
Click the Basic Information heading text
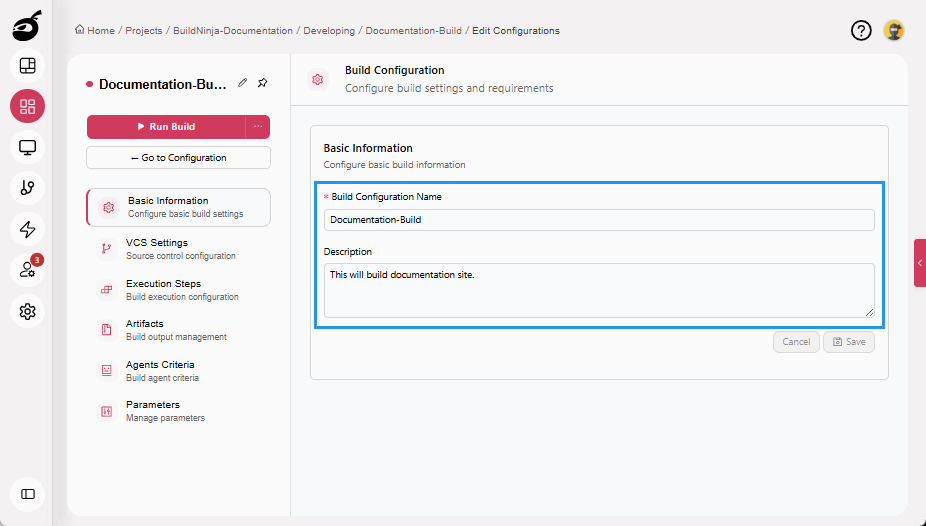click(x=368, y=148)
